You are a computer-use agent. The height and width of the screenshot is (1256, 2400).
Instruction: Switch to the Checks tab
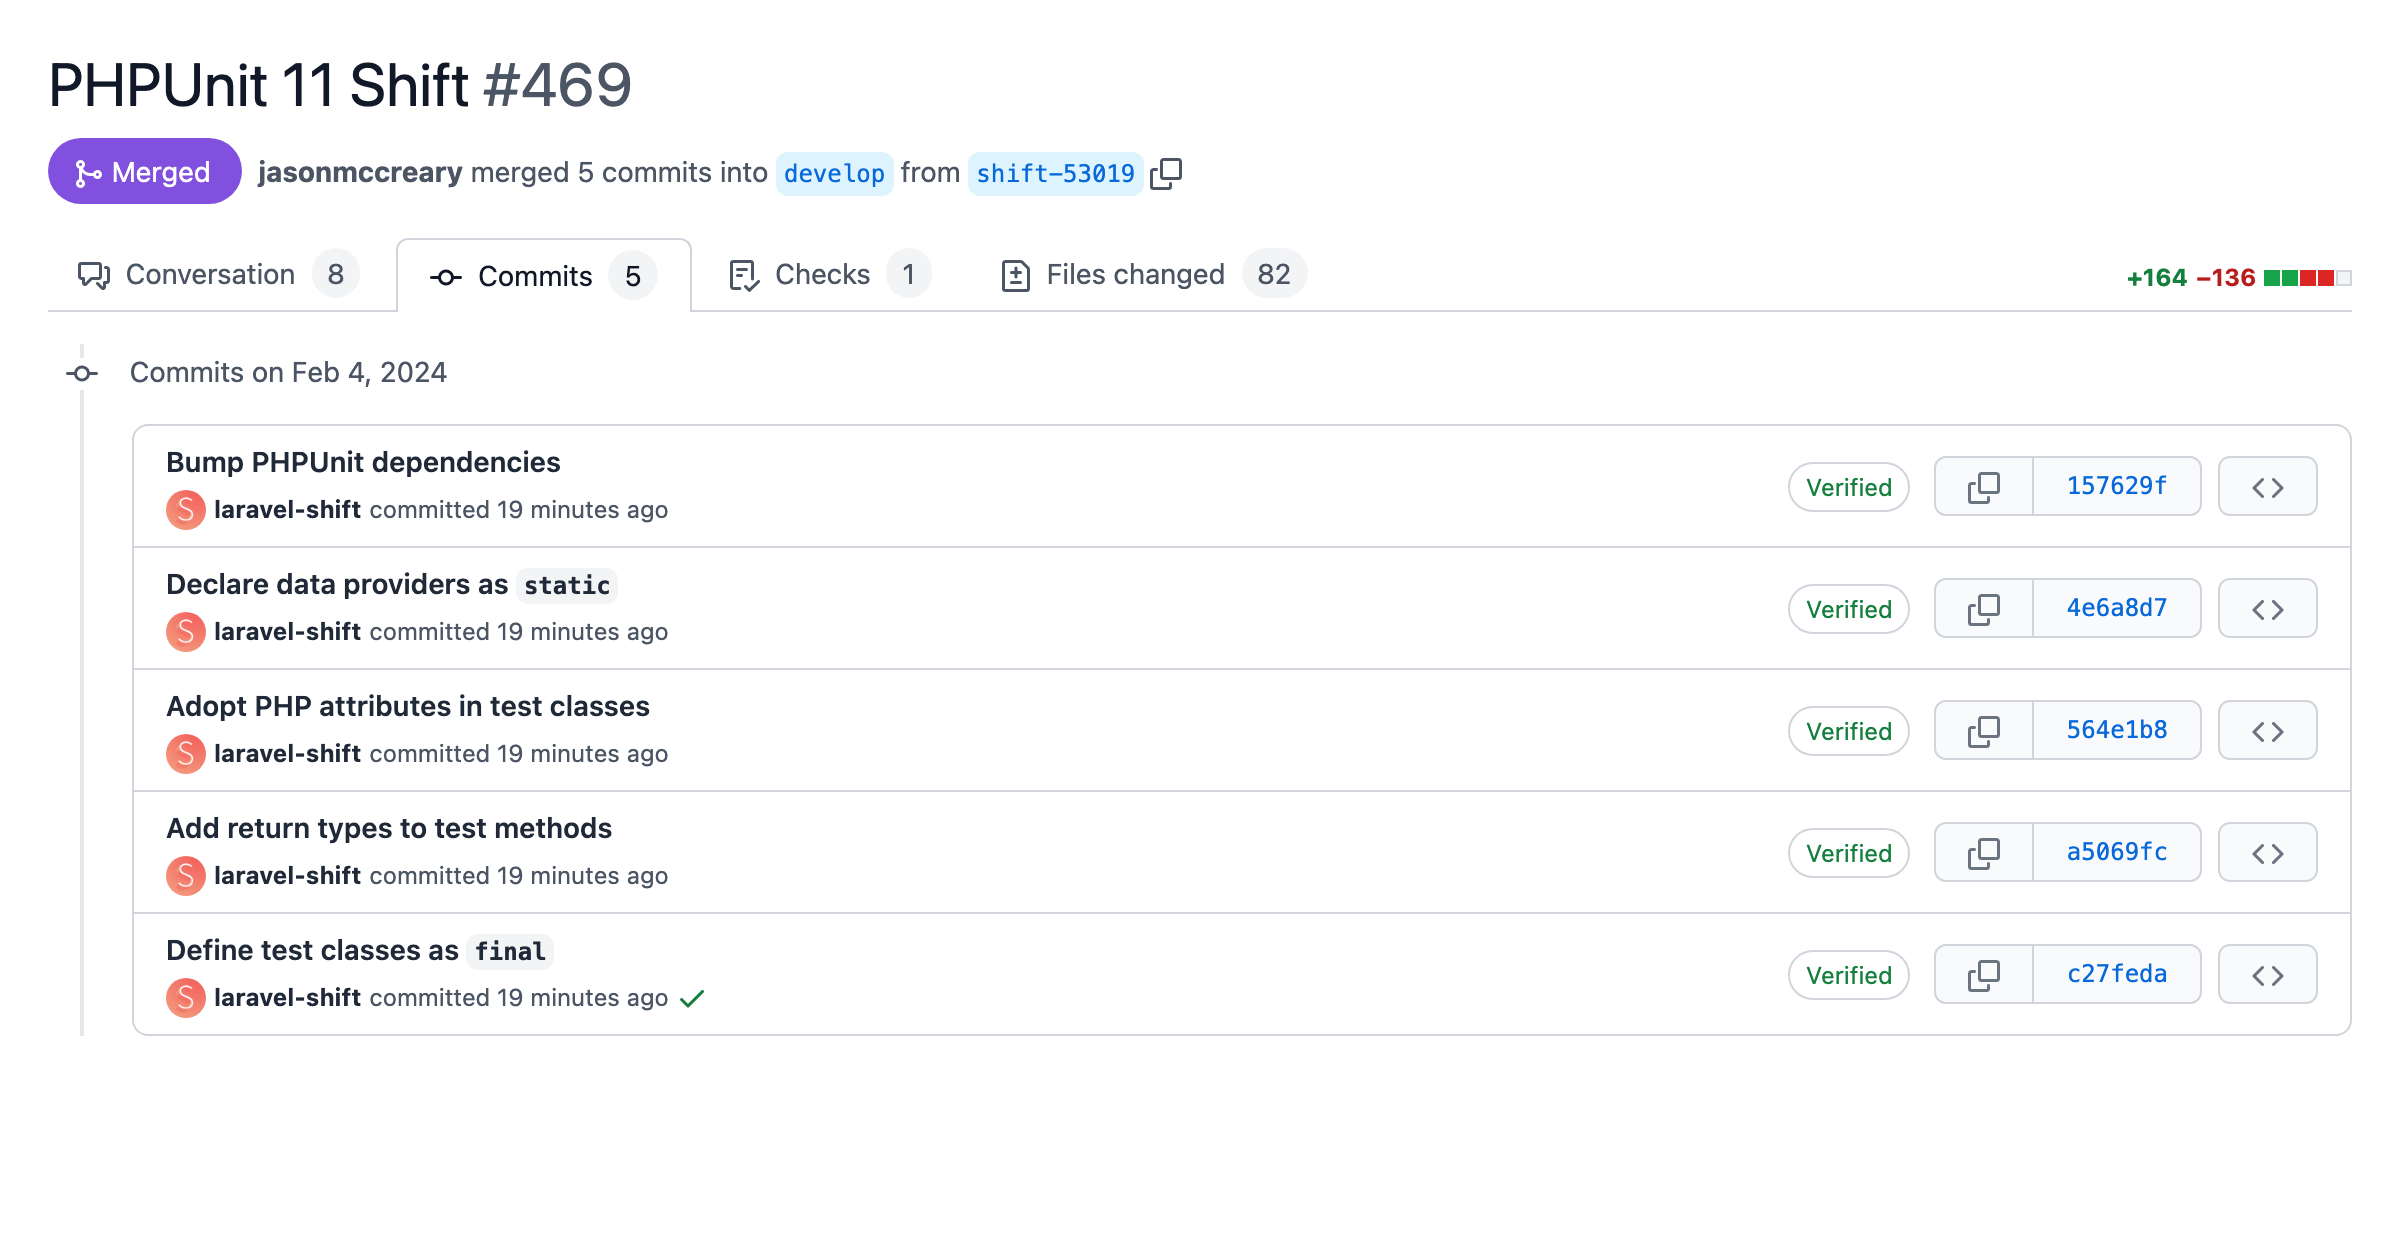click(829, 275)
